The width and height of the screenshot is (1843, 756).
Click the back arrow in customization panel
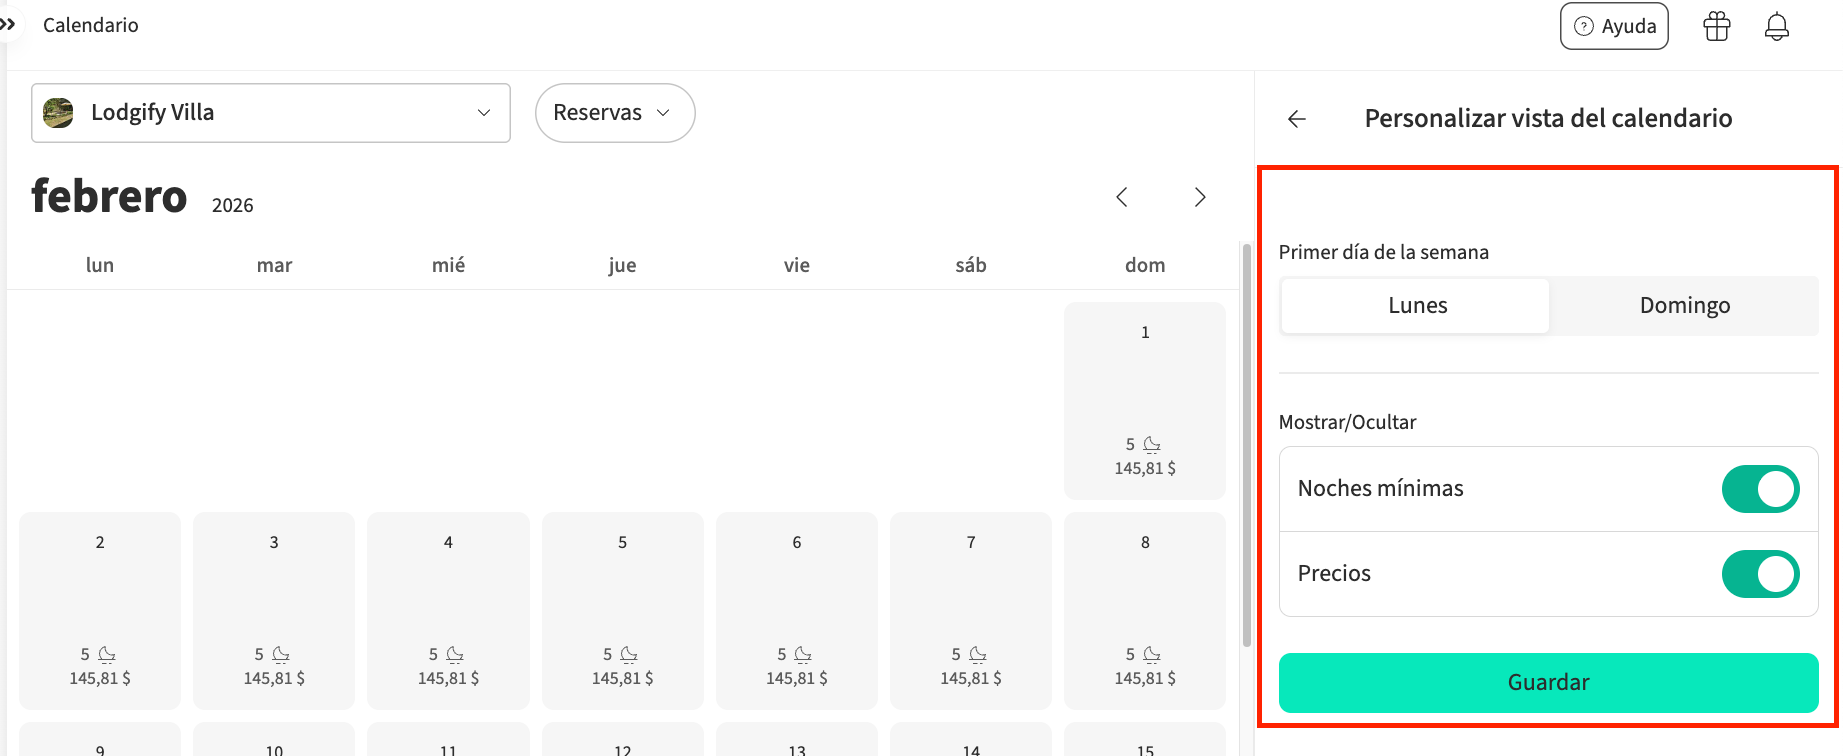tap(1297, 119)
